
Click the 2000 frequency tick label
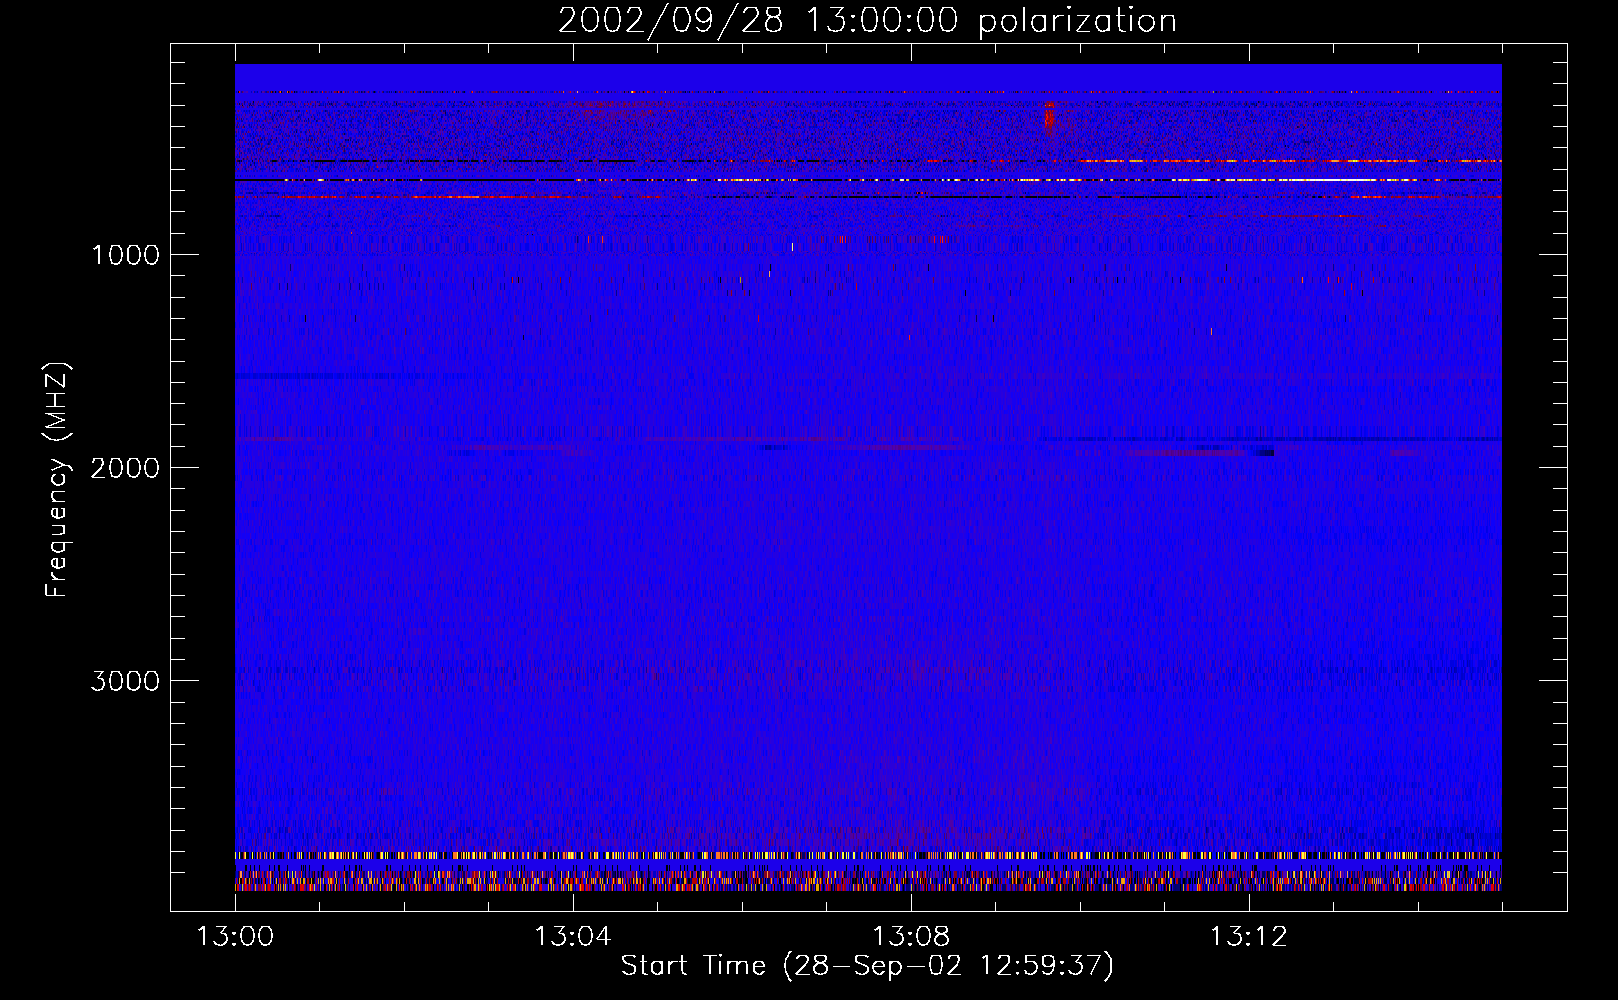[125, 468]
